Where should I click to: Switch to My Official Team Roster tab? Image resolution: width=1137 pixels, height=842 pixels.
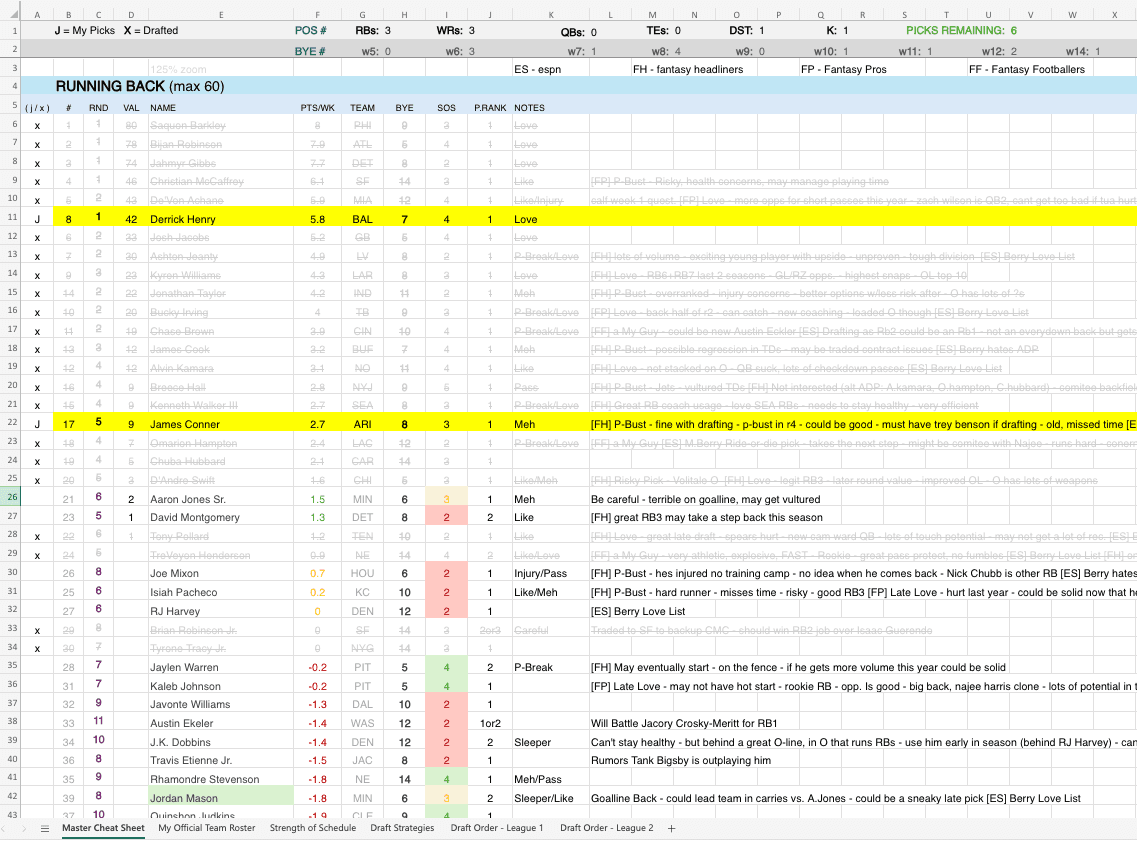click(x=207, y=827)
